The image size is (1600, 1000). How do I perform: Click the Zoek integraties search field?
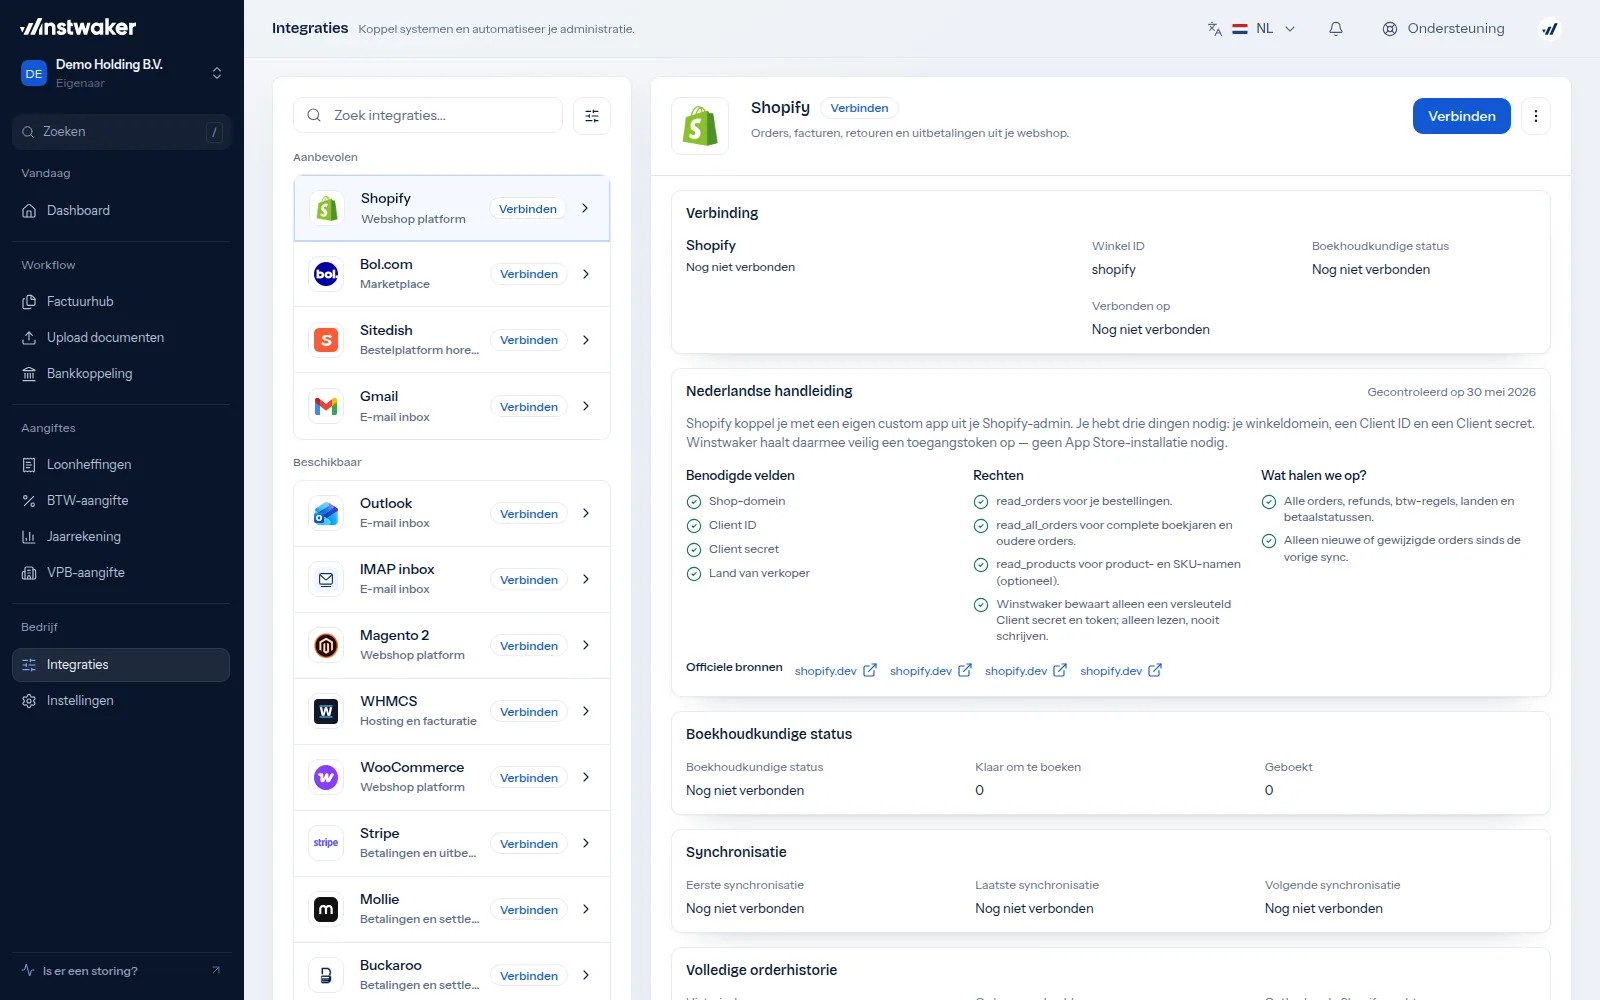point(428,116)
